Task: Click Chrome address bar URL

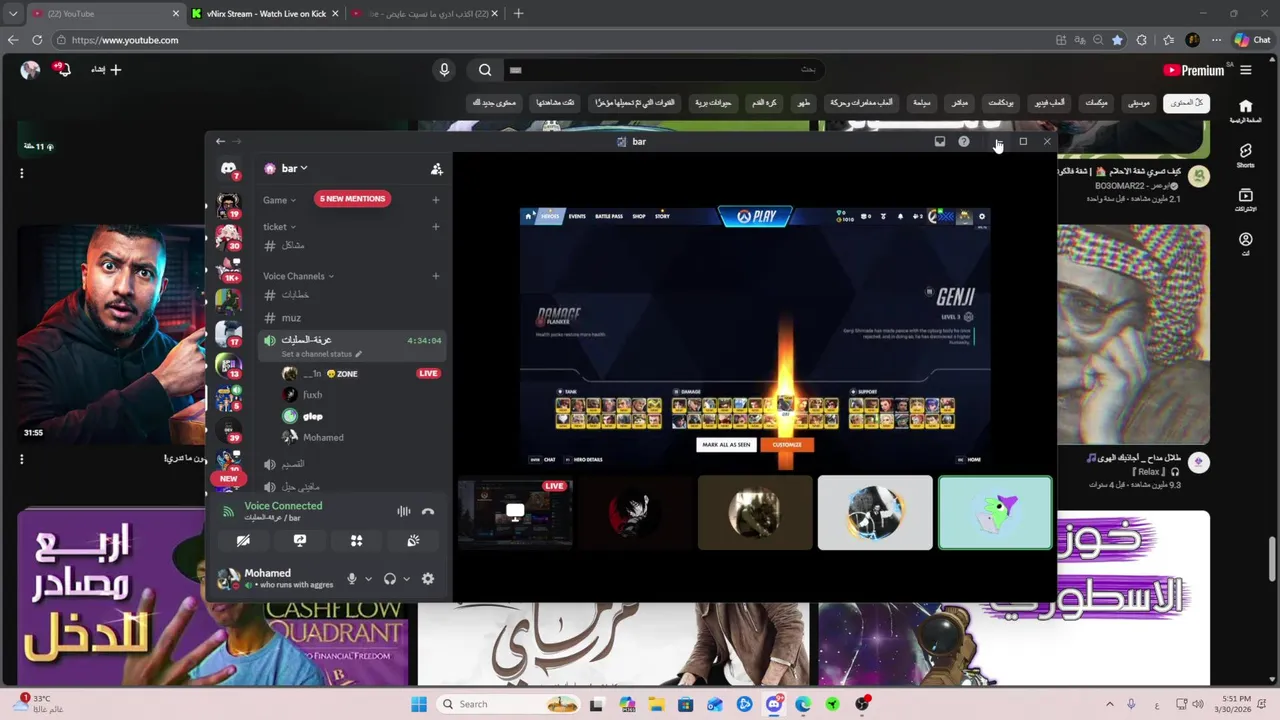Action: tap(125, 40)
